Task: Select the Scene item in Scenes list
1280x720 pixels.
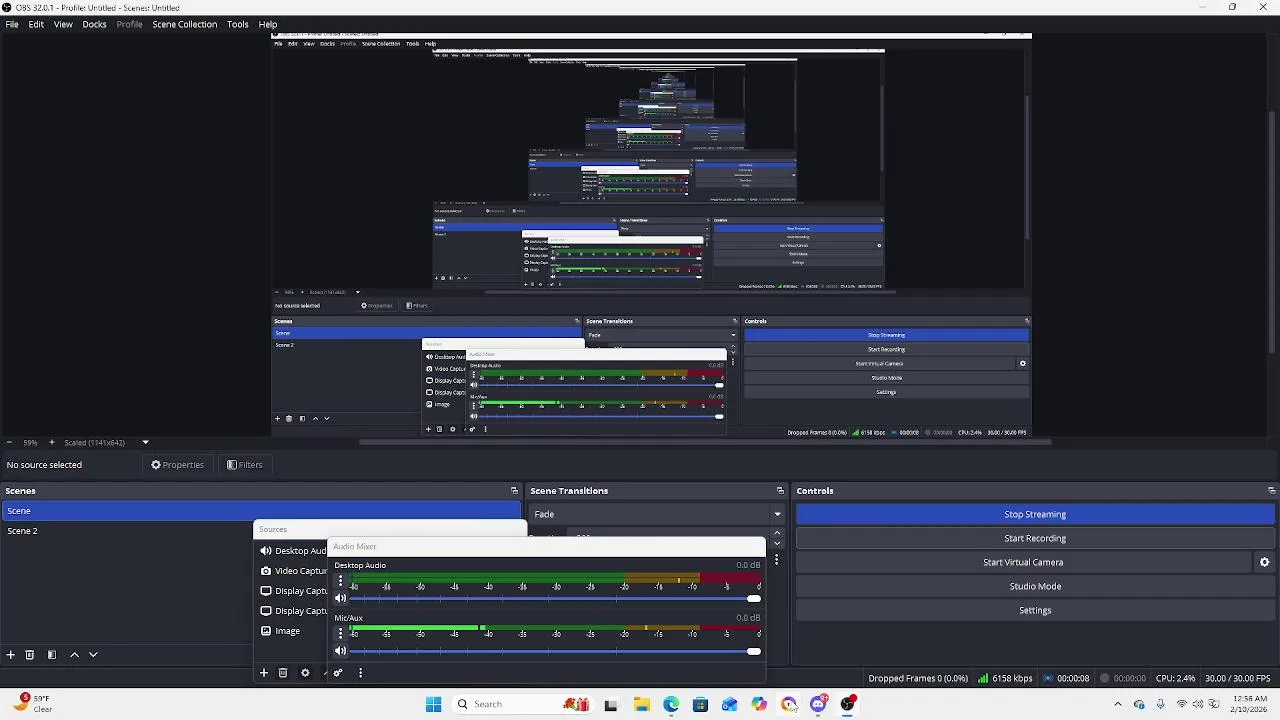Action: 263,511
